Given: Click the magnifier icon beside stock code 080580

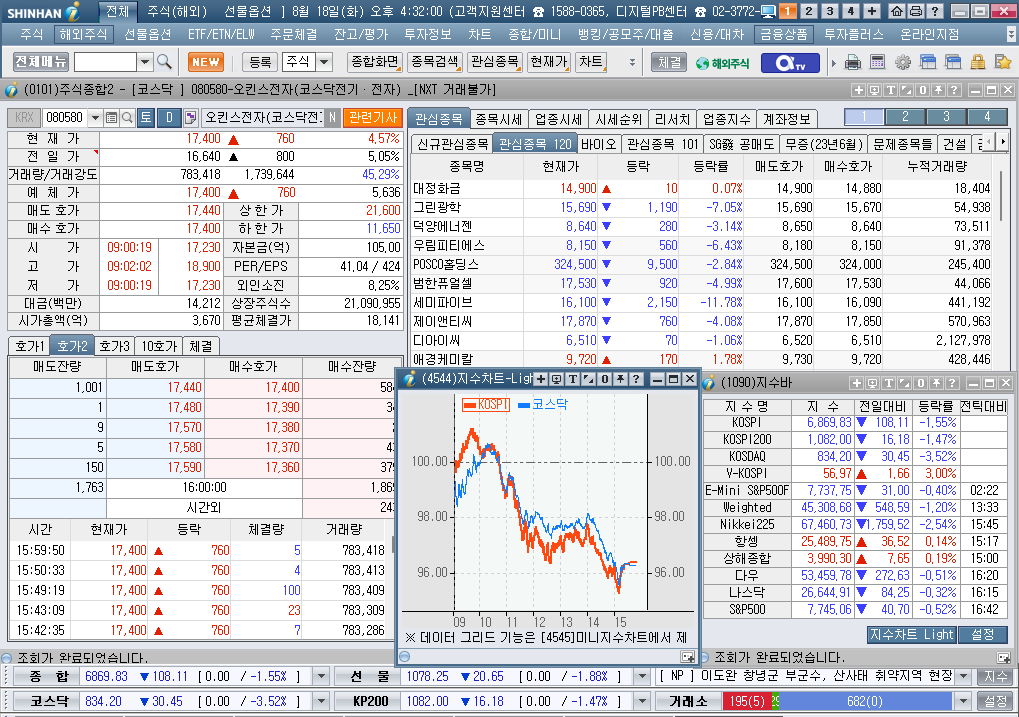Looking at the screenshot, I should point(127,118).
